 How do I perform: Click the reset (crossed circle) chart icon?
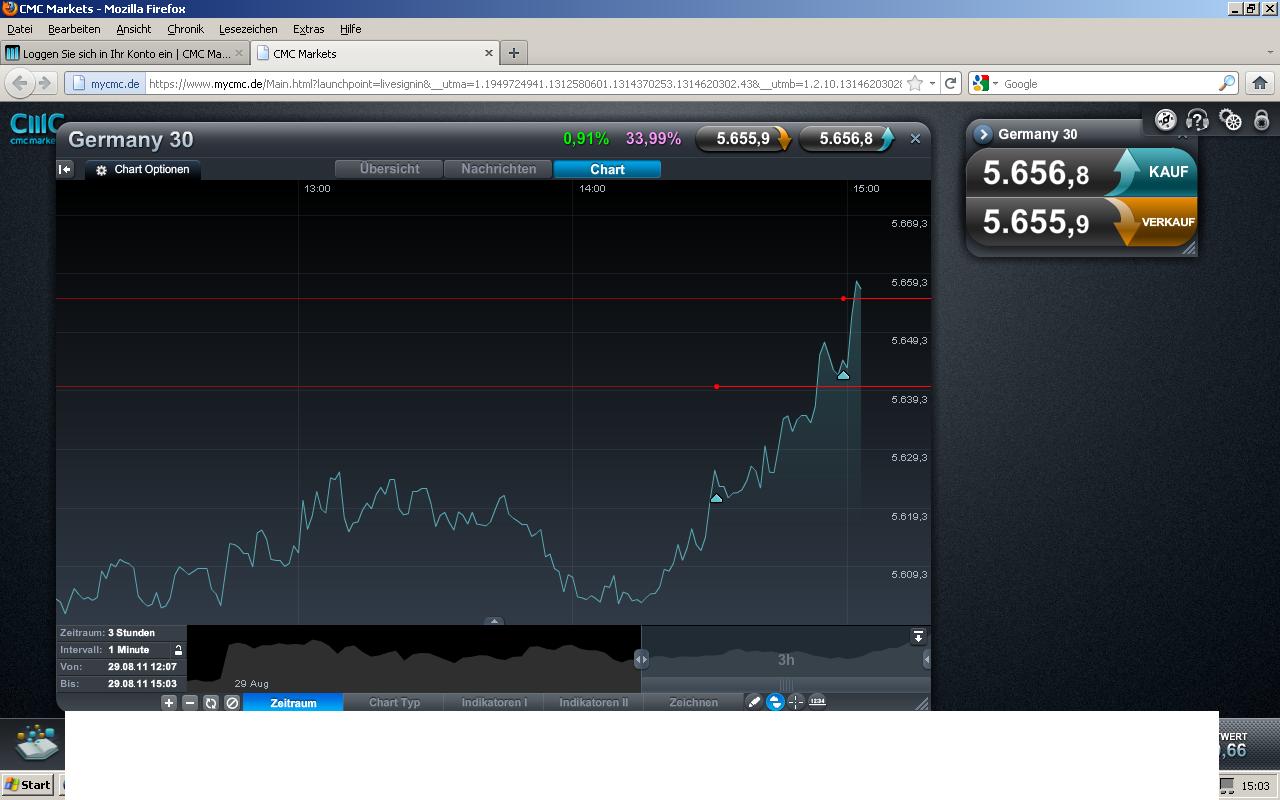point(232,703)
